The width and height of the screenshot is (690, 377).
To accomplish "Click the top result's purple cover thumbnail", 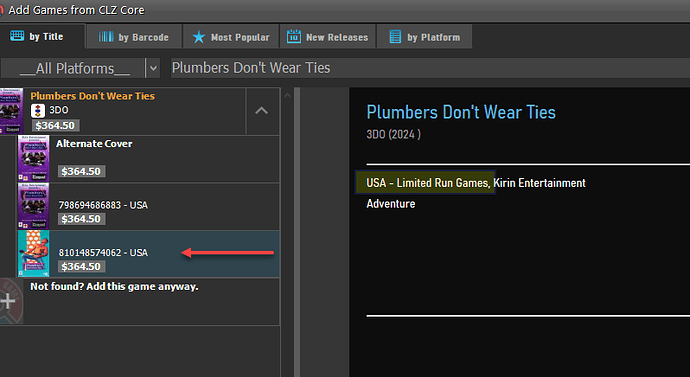I will 11,111.
